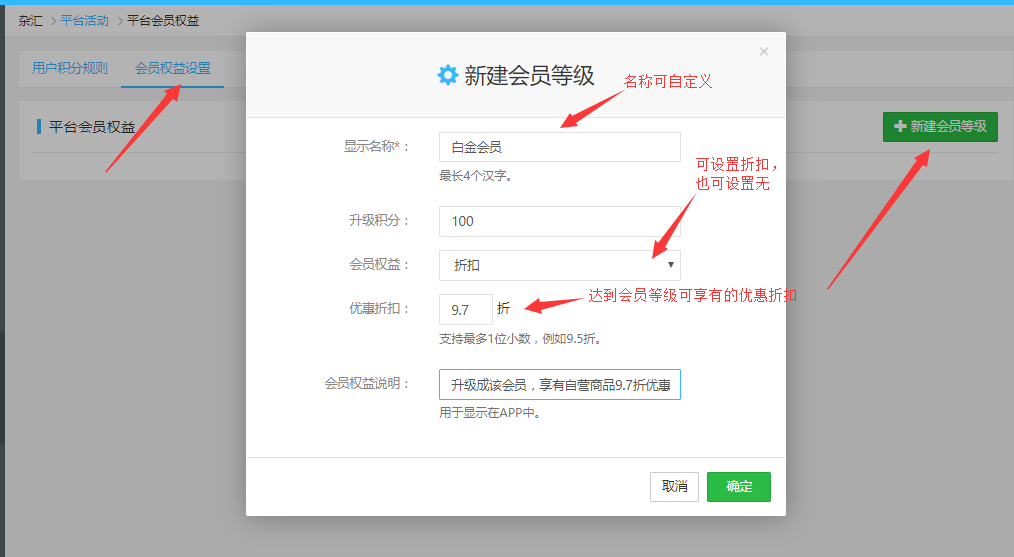Click the 会员权益 dropdown arrow
Screen dimensions: 1014x557
point(671,265)
